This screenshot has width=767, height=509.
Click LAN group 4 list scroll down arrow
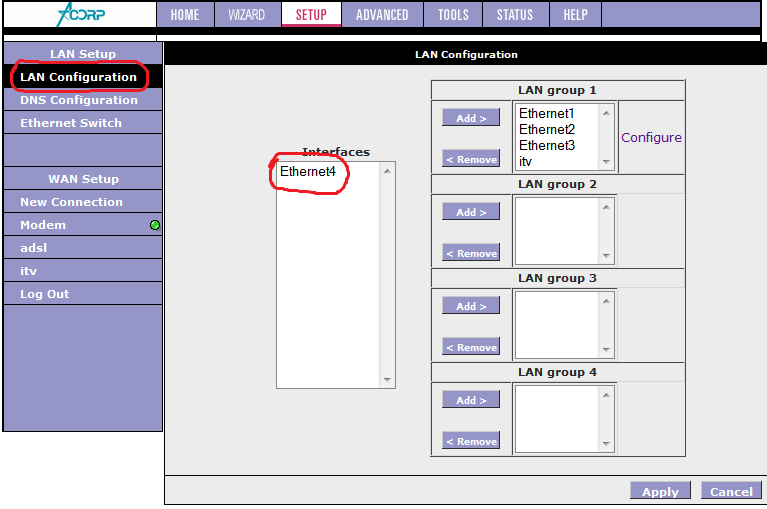pyautogui.click(x=606, y=443)
